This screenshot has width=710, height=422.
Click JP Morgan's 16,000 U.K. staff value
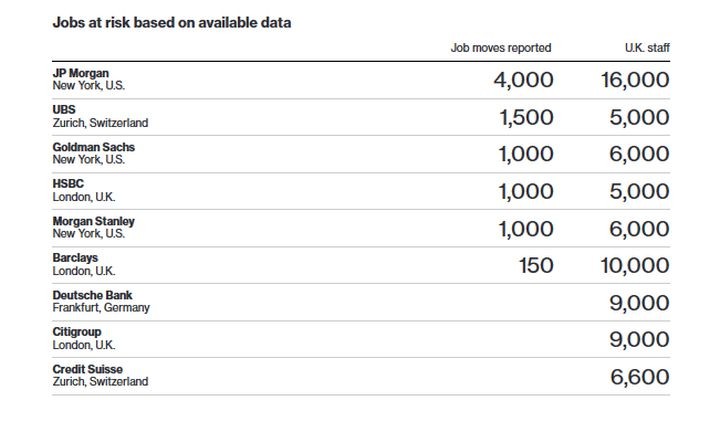(635, 80)
